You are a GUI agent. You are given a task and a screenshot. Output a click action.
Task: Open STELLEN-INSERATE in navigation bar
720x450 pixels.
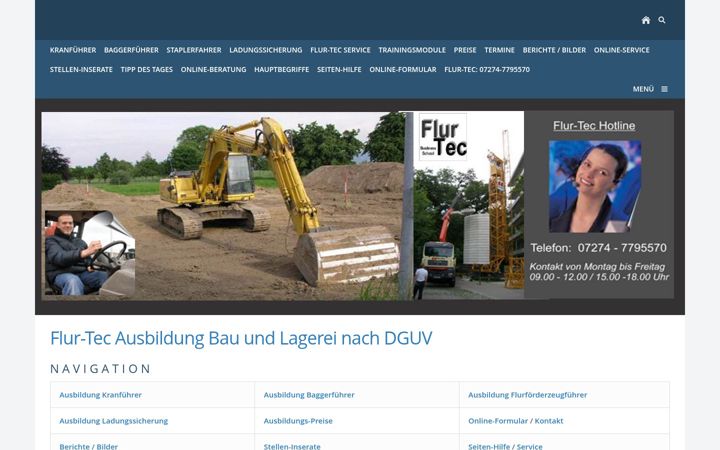(81, 69)
